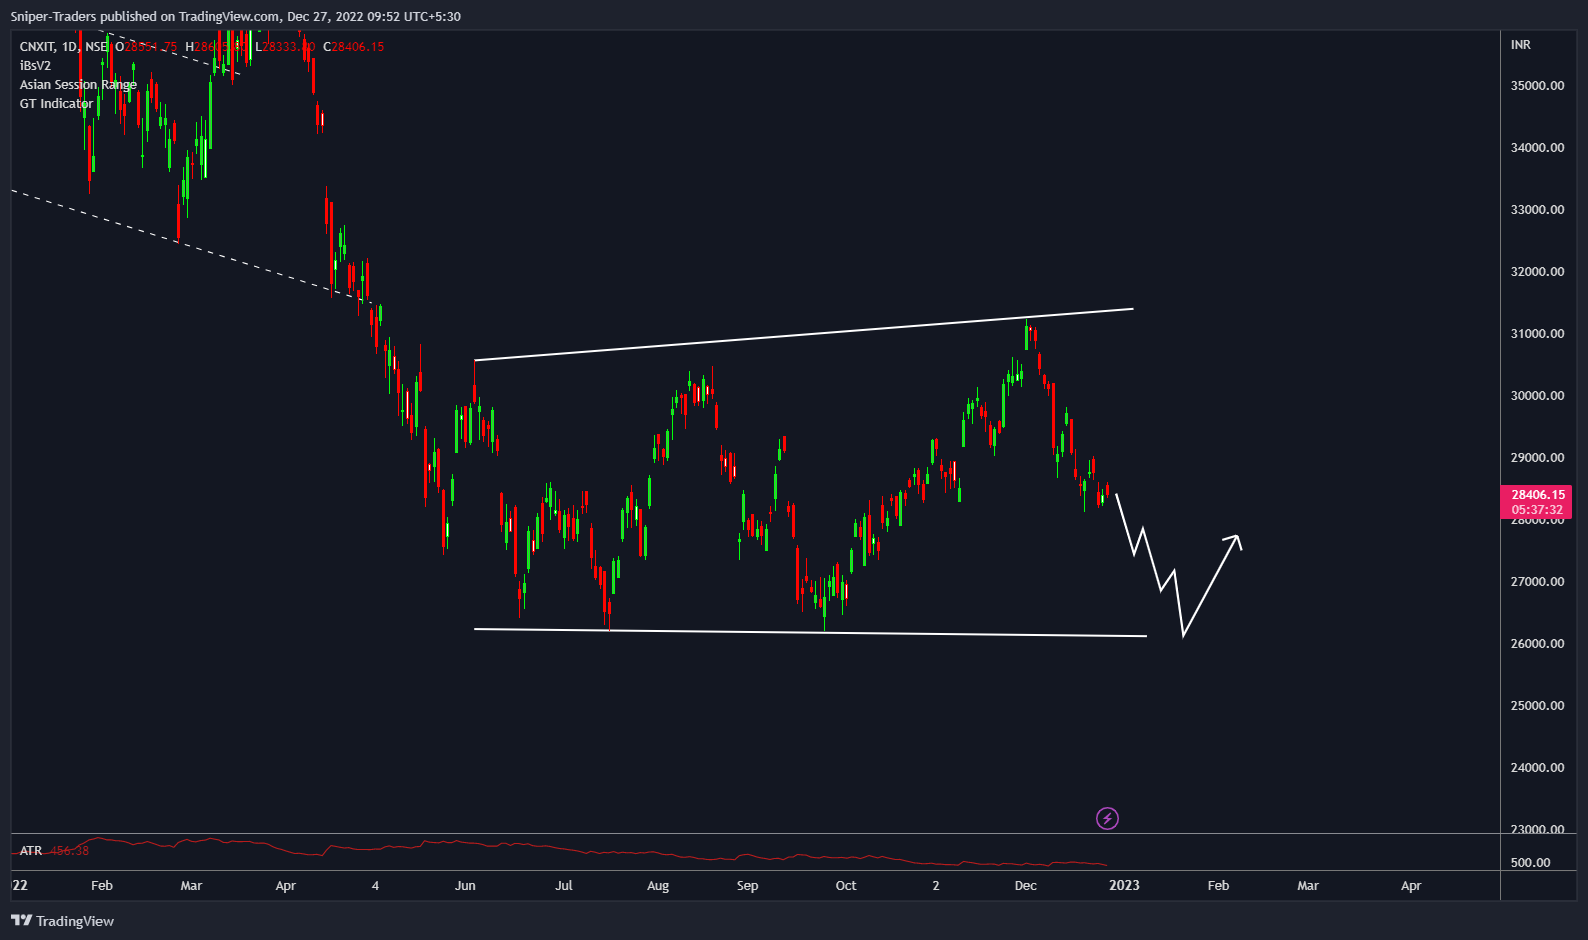Open the TradingView logo at bottom left

click(x=62, y=921)
